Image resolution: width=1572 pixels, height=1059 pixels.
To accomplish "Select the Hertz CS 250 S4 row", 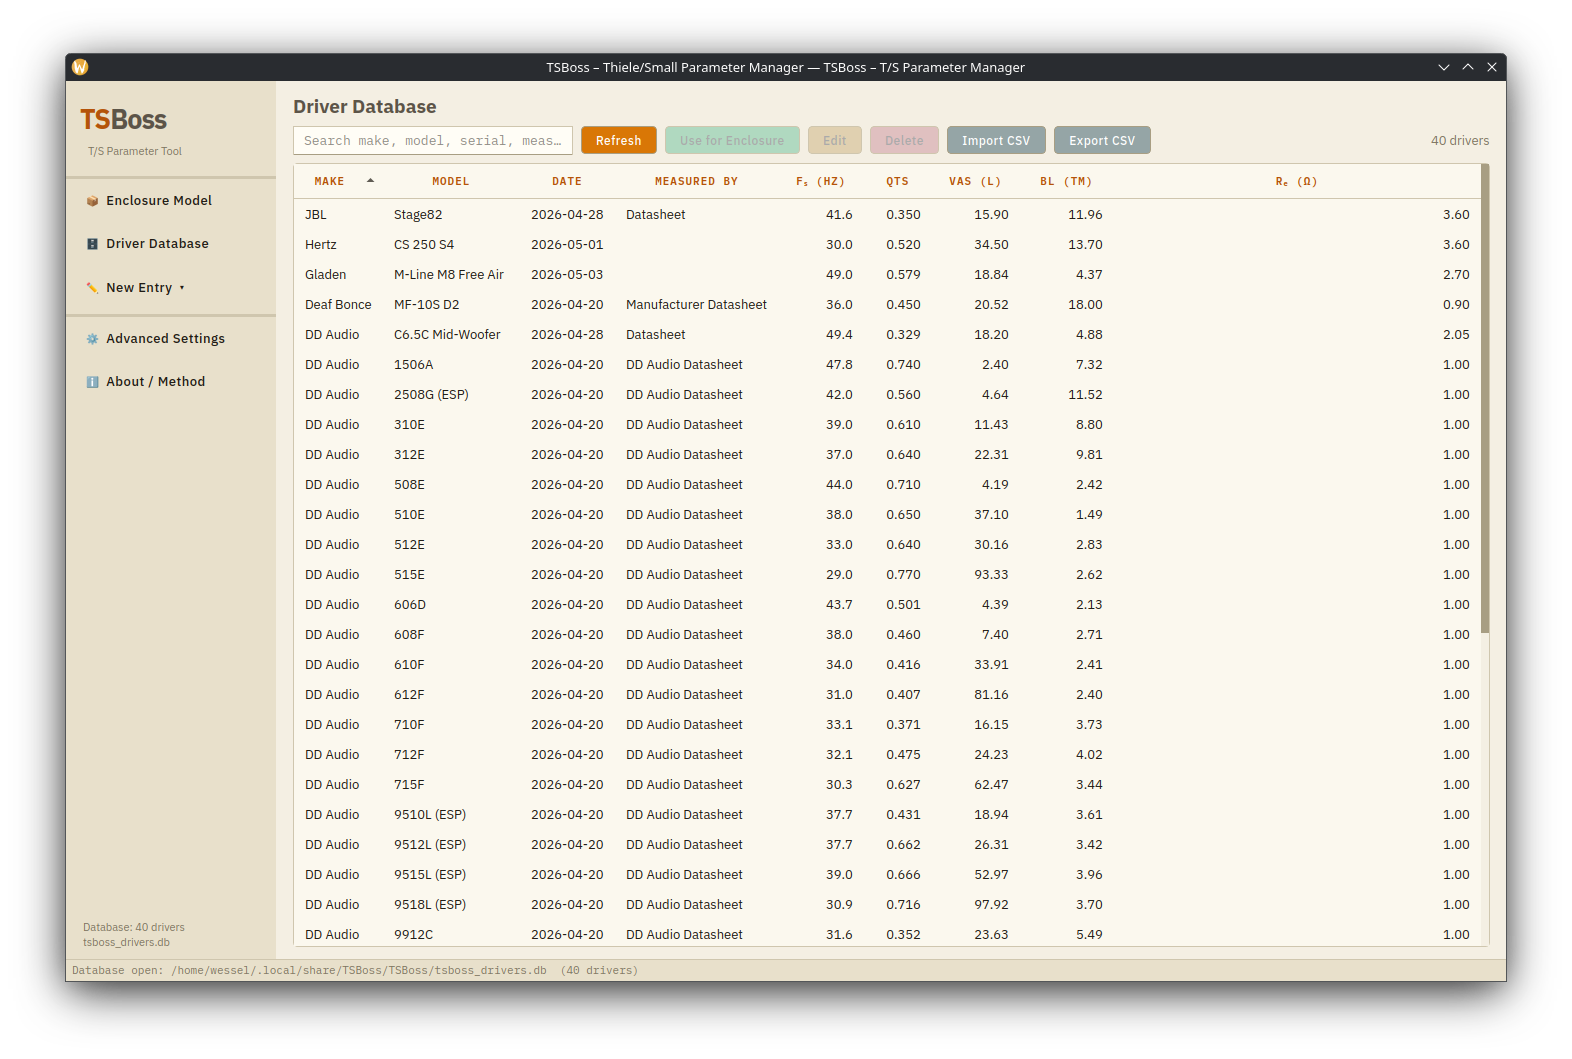I will pos(887,245).
